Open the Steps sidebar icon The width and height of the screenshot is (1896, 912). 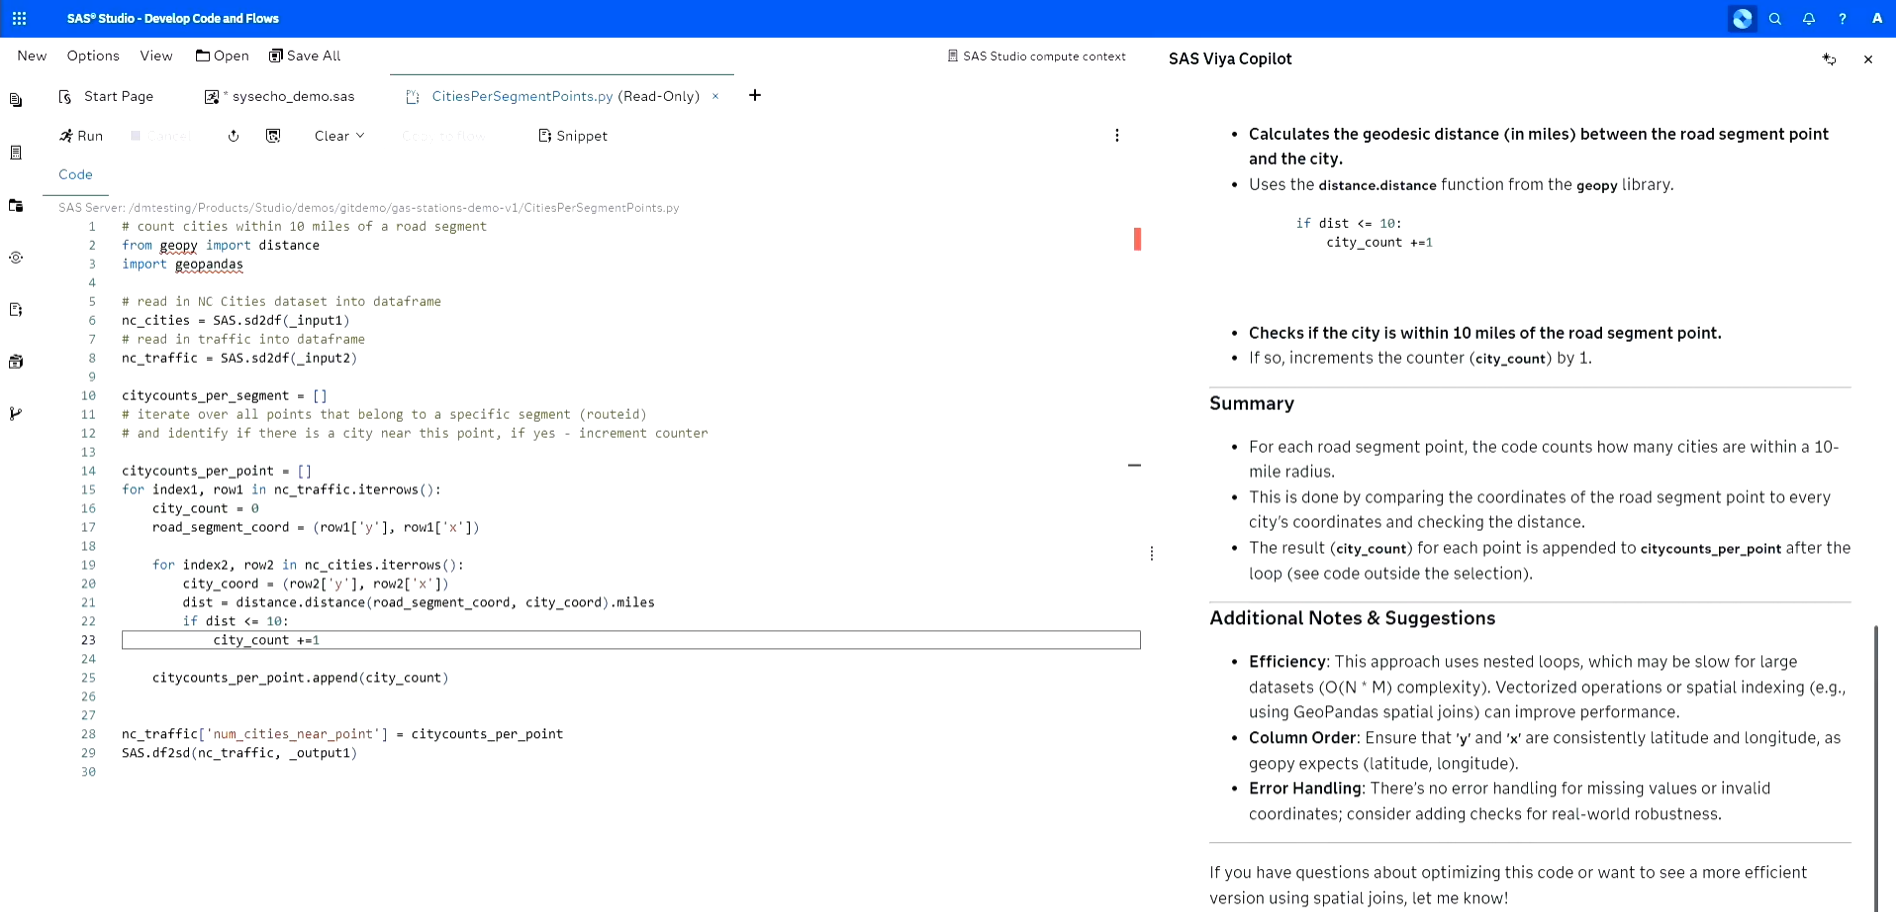(x=16, y=257)
